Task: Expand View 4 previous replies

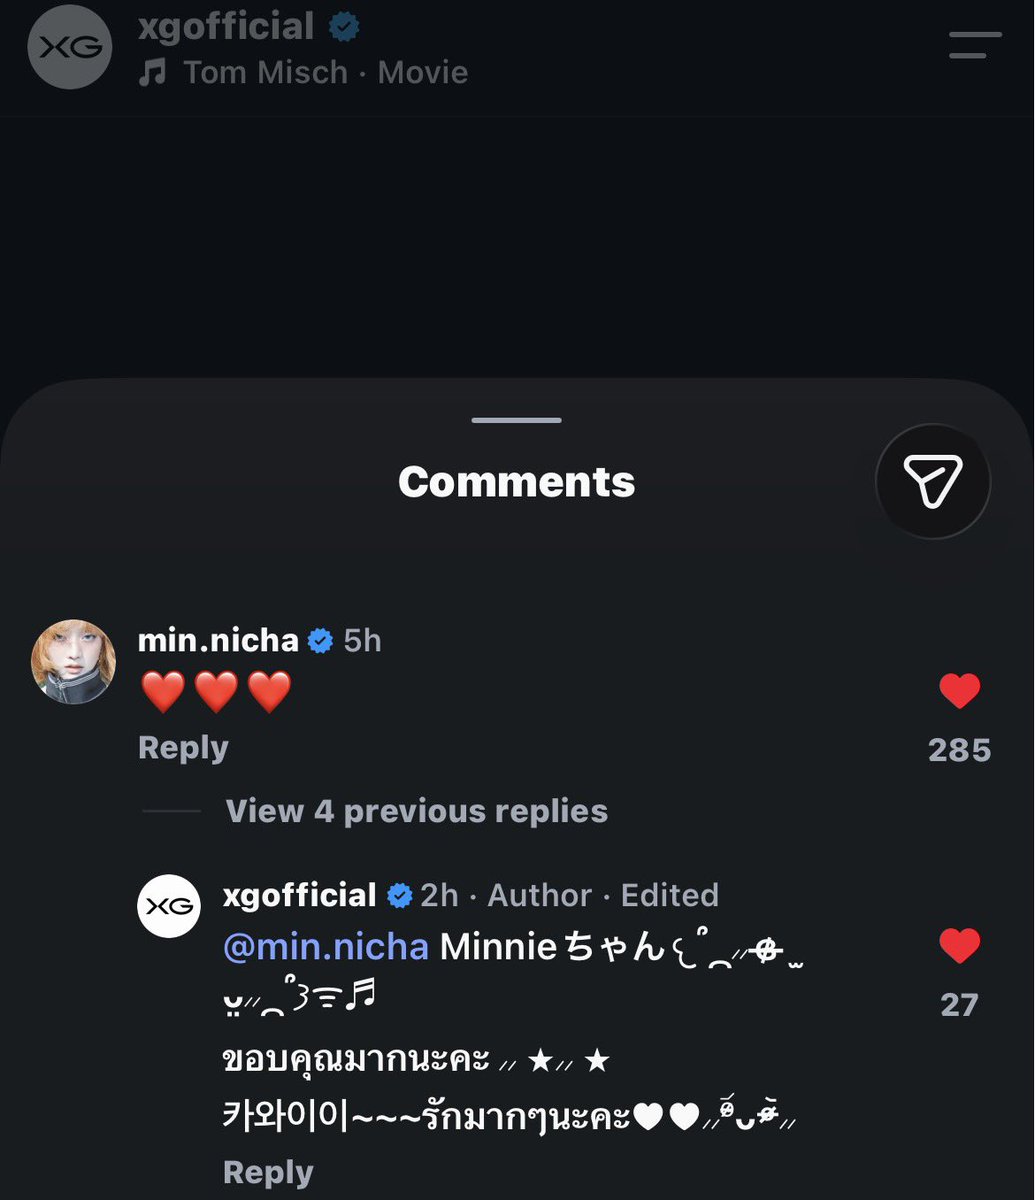Action: (x=416, y=811)
